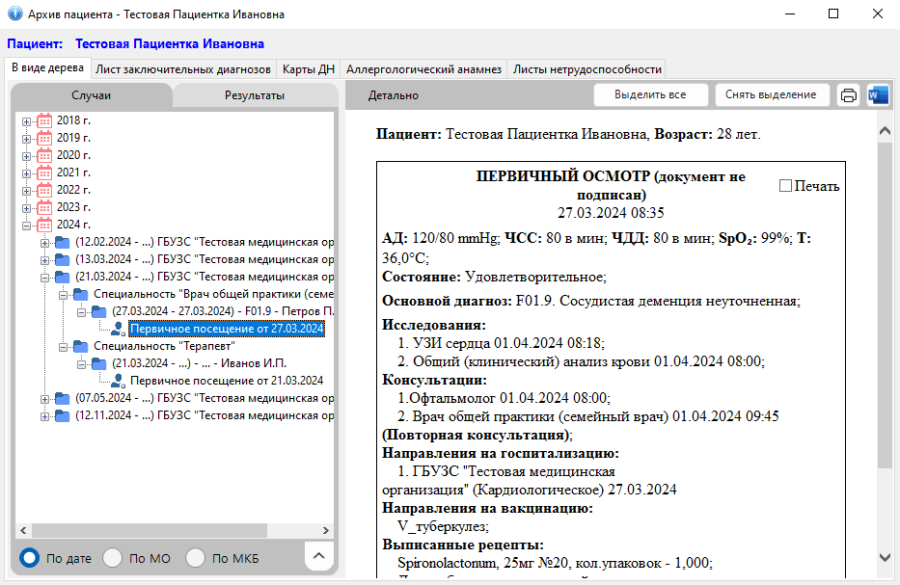Expand the 12.02.2024 case node
Image resolution: width=900 pixels, height=585 pixels.
coord(45,243)
